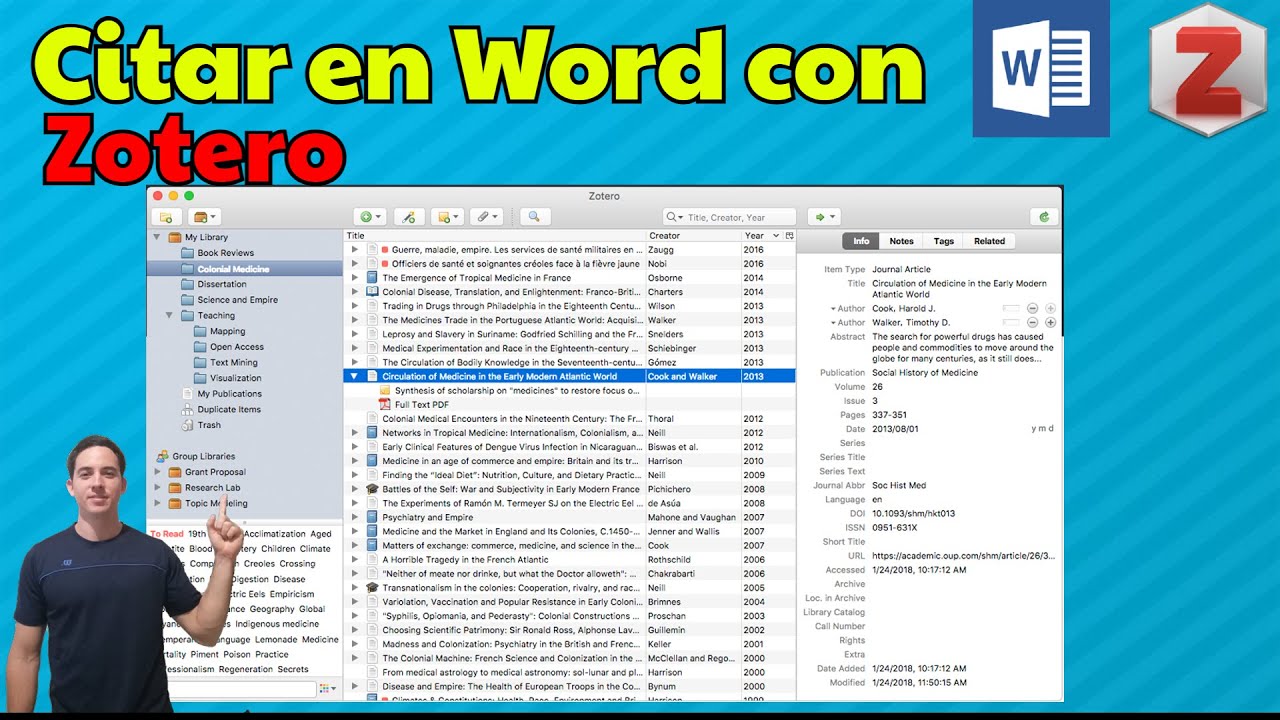Filter by the Indigenous medicine tag
This screenshot has width=1280, height=720.
(277, 624)
